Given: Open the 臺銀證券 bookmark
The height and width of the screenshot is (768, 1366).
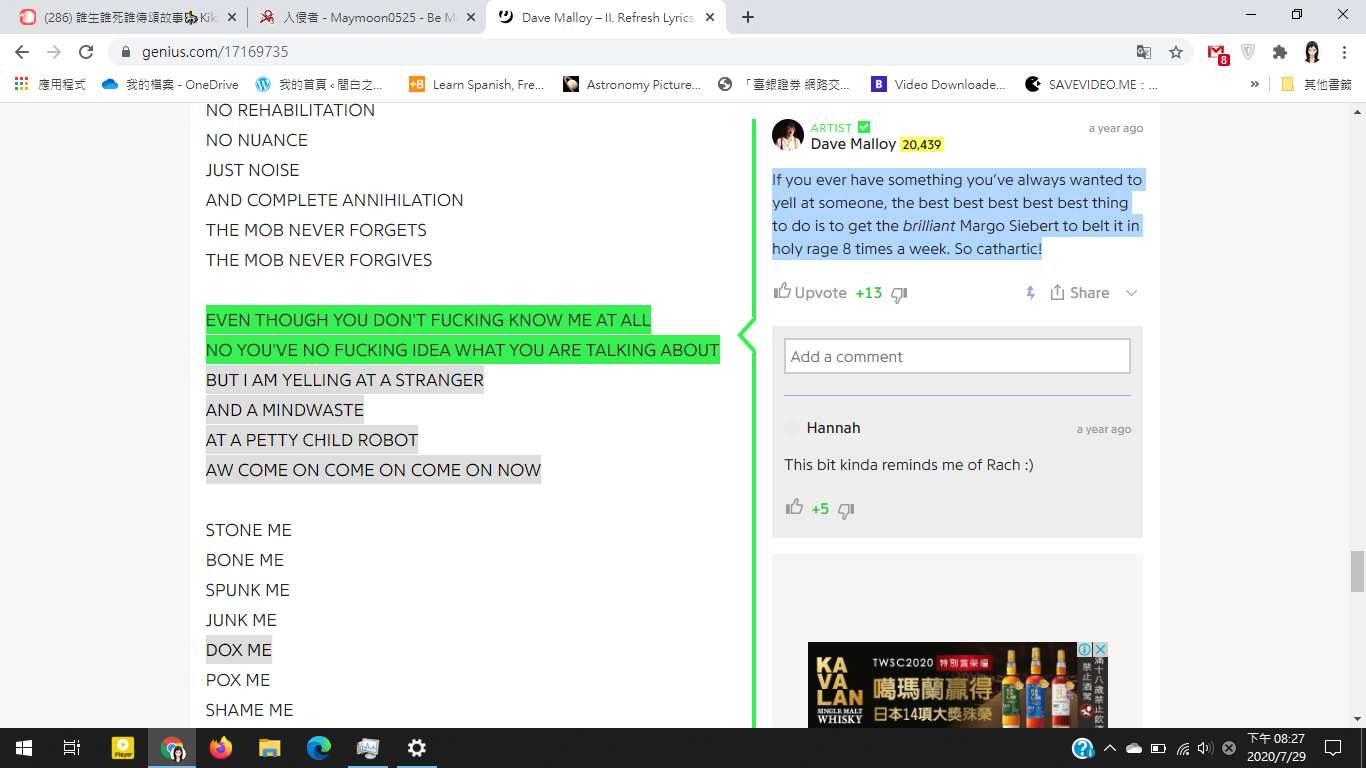Looking at the screenshot, I should click(784, 85).
